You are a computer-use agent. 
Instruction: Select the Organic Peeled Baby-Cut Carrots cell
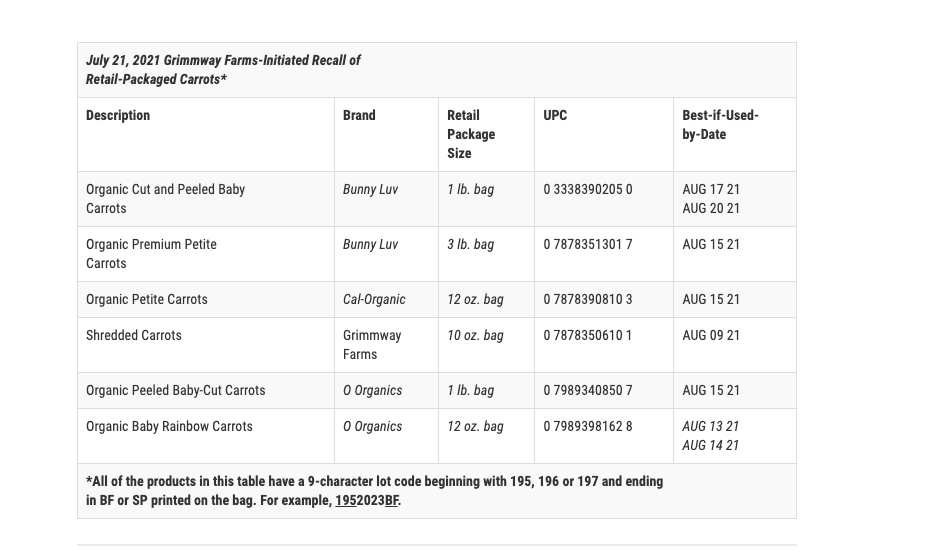(x=176, y=390)
